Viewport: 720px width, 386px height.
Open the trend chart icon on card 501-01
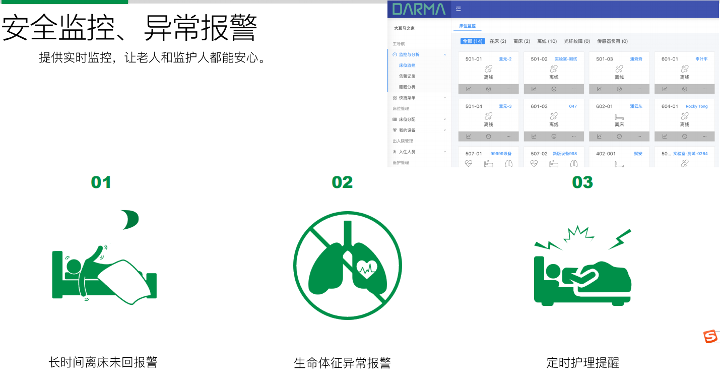pyautogui.click(x=469, y=89)
